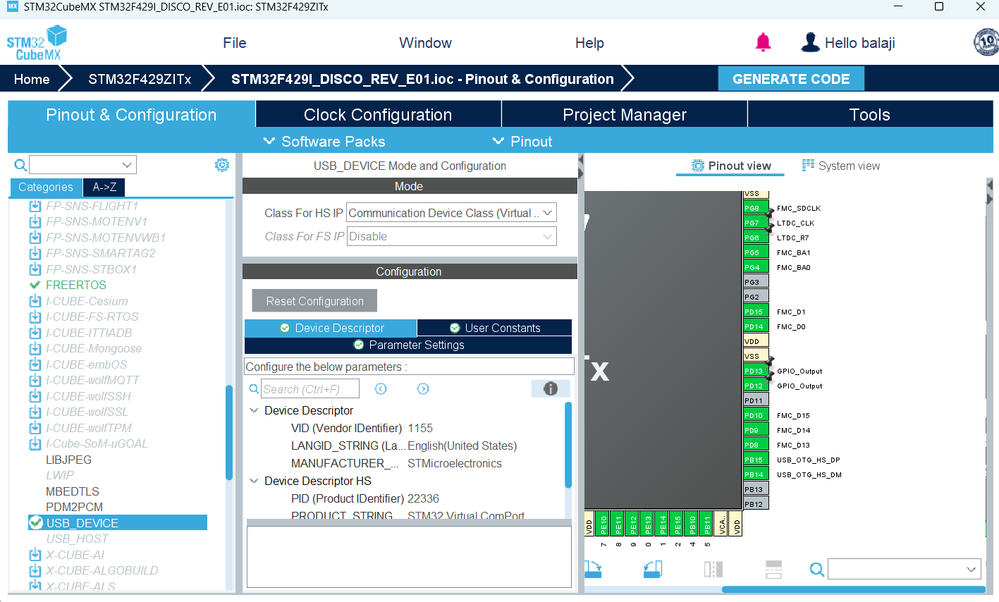Expand the Pinout dropdown menu
This screenshot has width=999, height=602.
(x=522, y=141)
